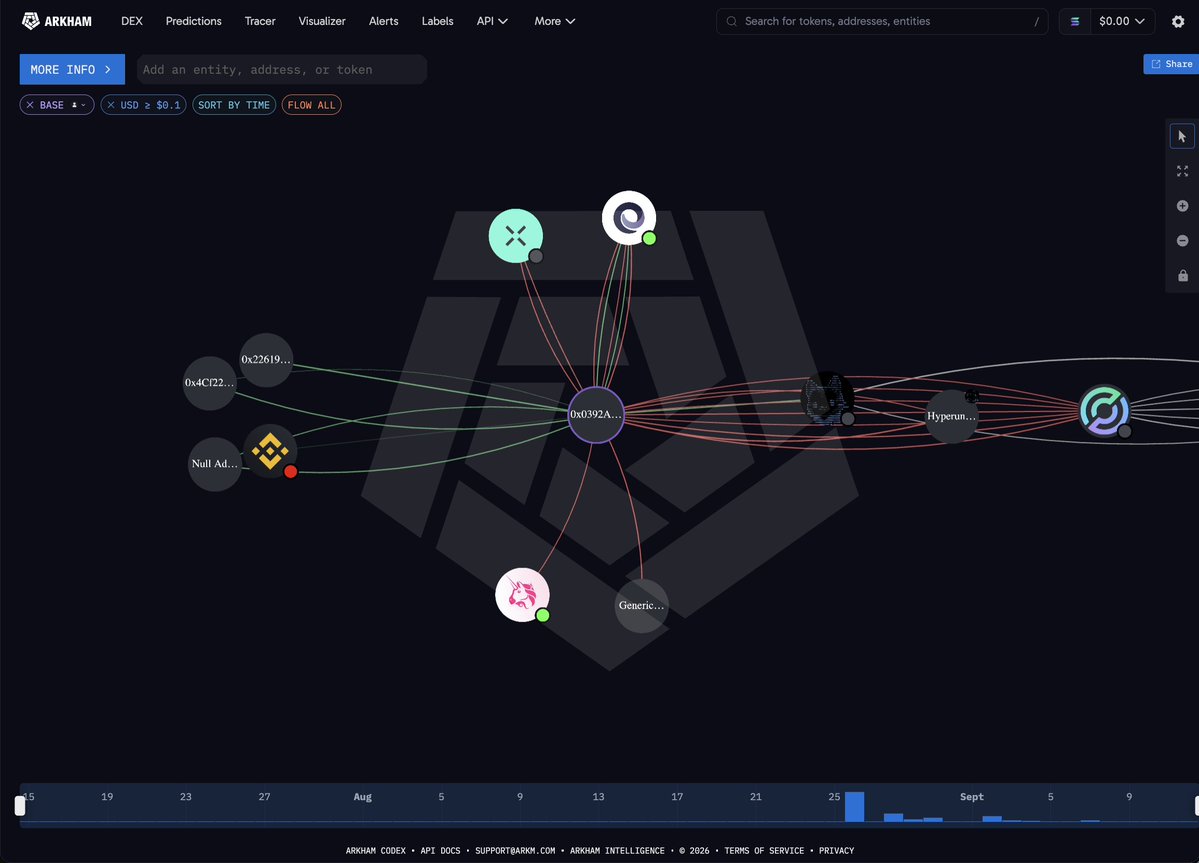Select the dark pixel-art avatar node
Screen dimensions: 1199x863
827,398
